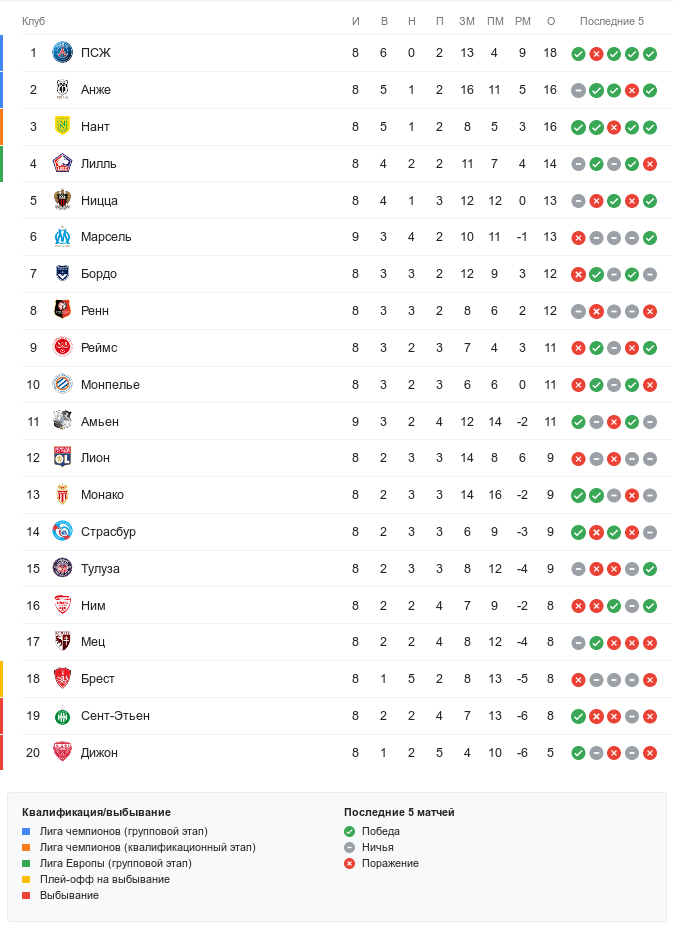
Task: Click the red Выбывание legend swatch
Action: (27, 895)
